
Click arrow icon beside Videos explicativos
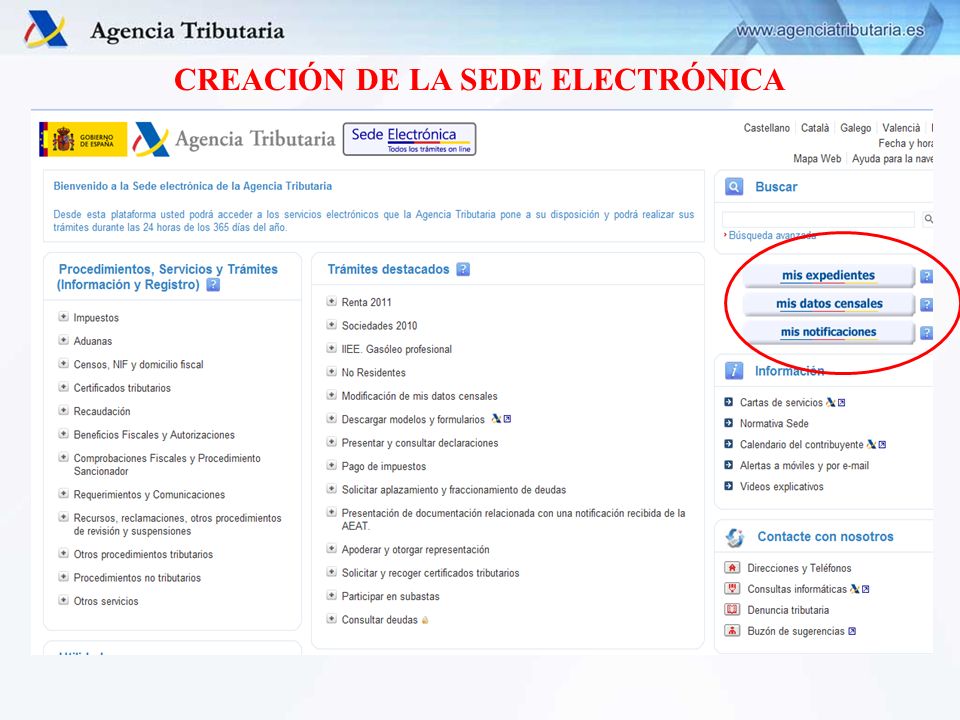pyautogui.click(x=729, y=486)
